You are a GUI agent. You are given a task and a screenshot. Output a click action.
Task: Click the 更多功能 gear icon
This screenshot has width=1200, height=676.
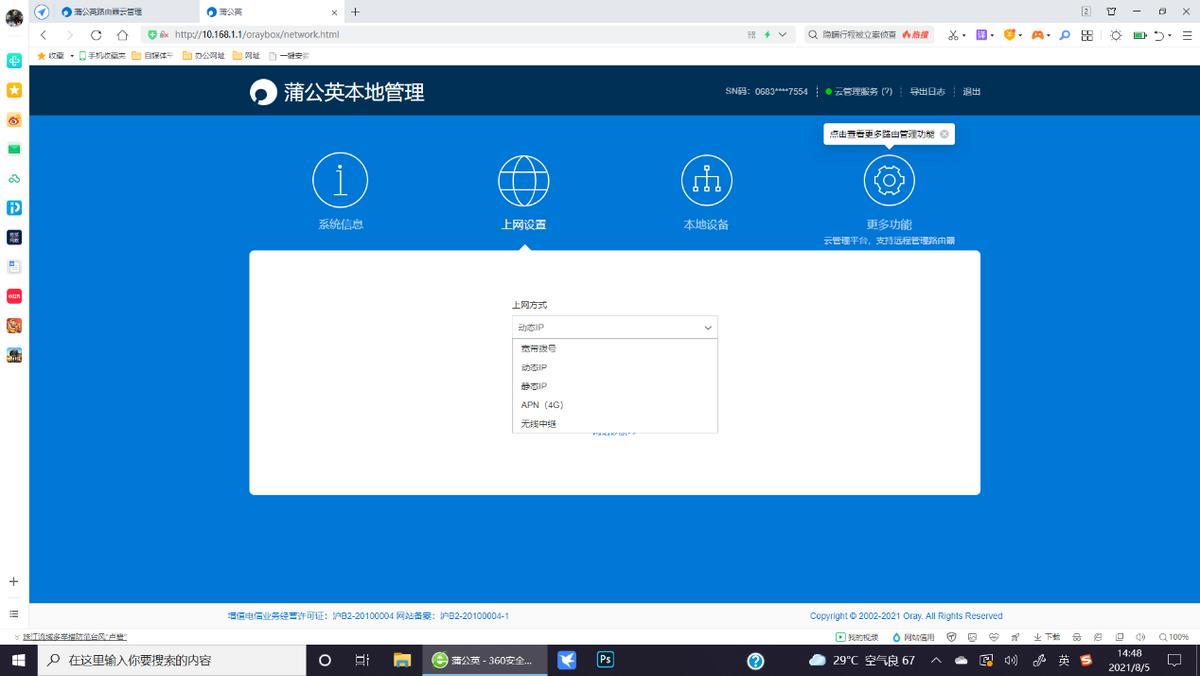tap(888, 180)
